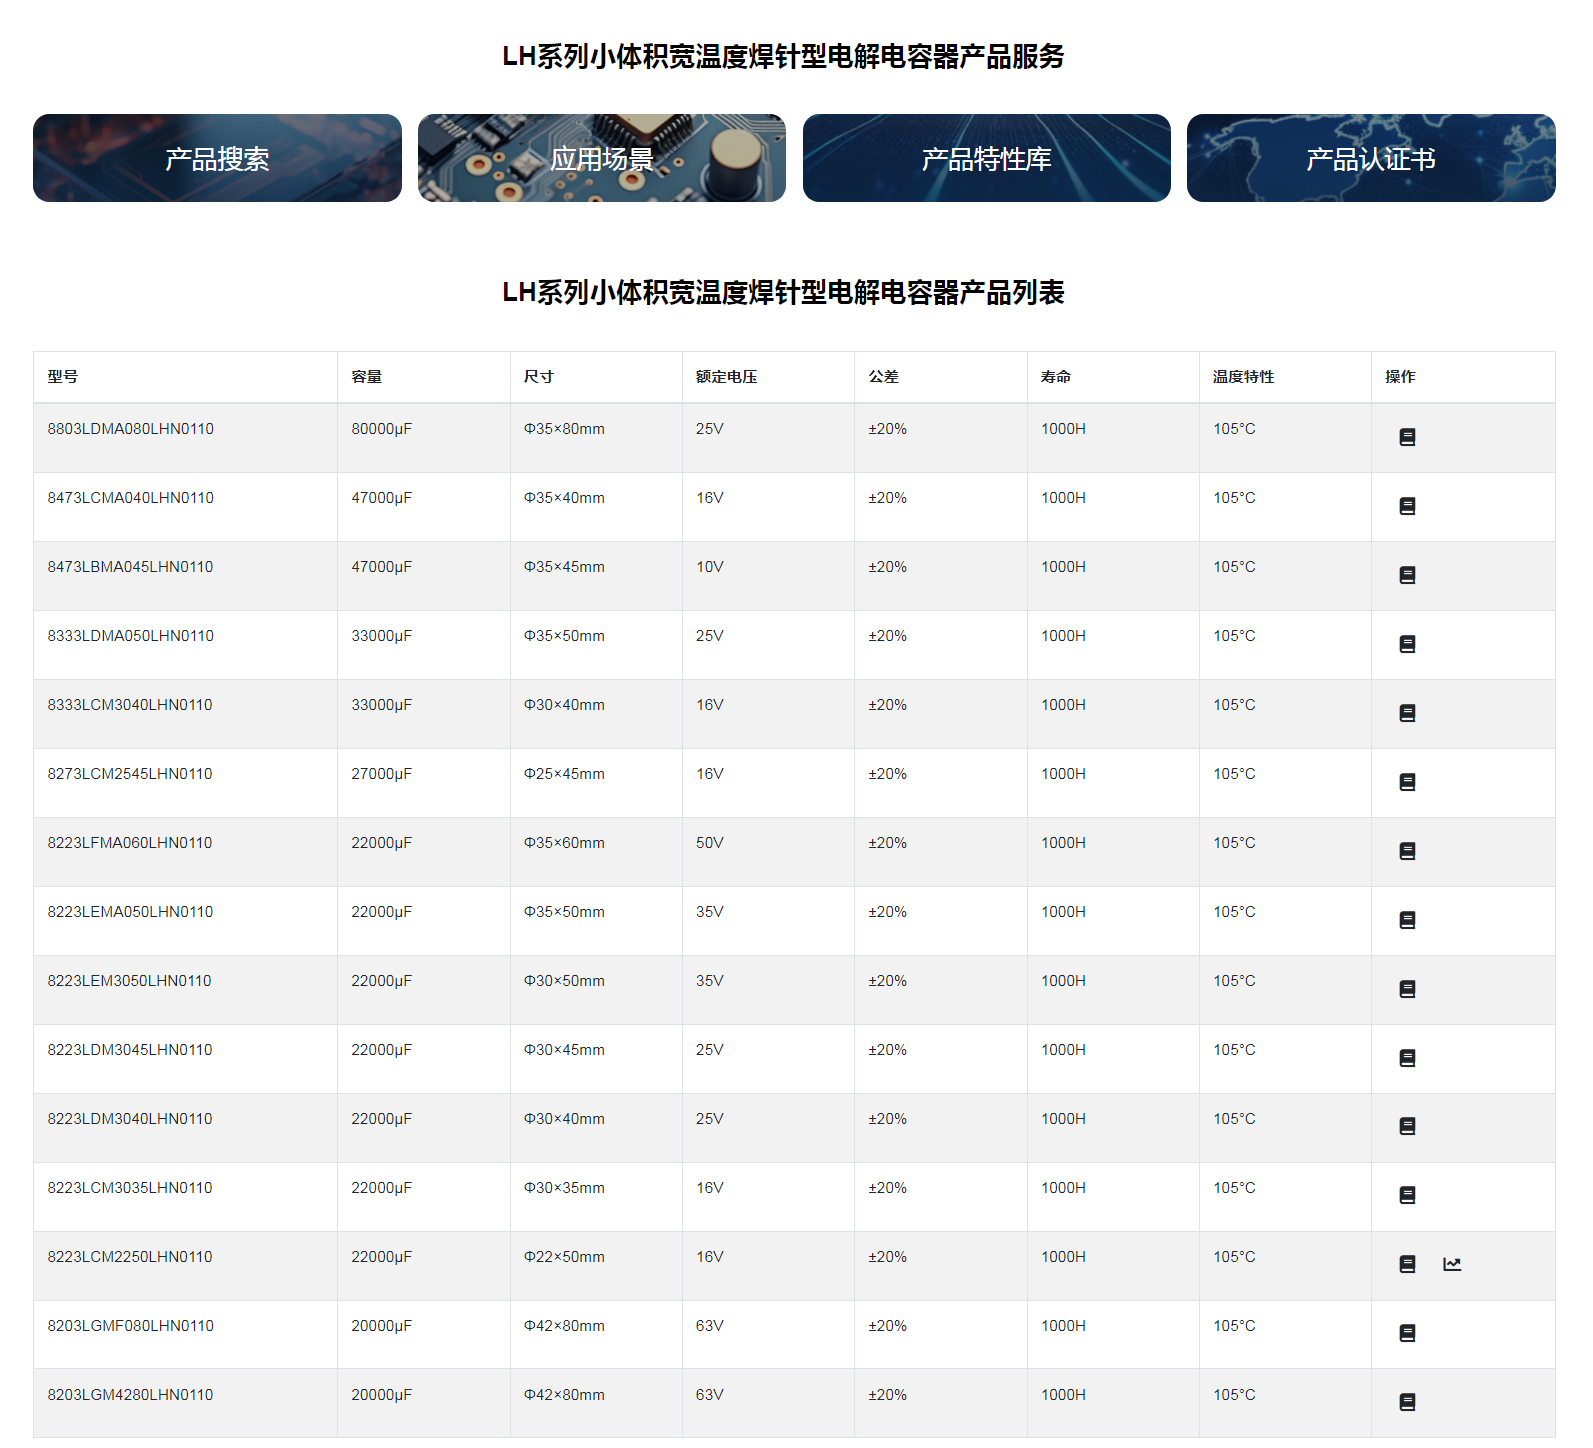1593x1448 pixels.
Task: Open datasheet icon for 8223LFMA060LHN0110
Action: (1406, 851)
